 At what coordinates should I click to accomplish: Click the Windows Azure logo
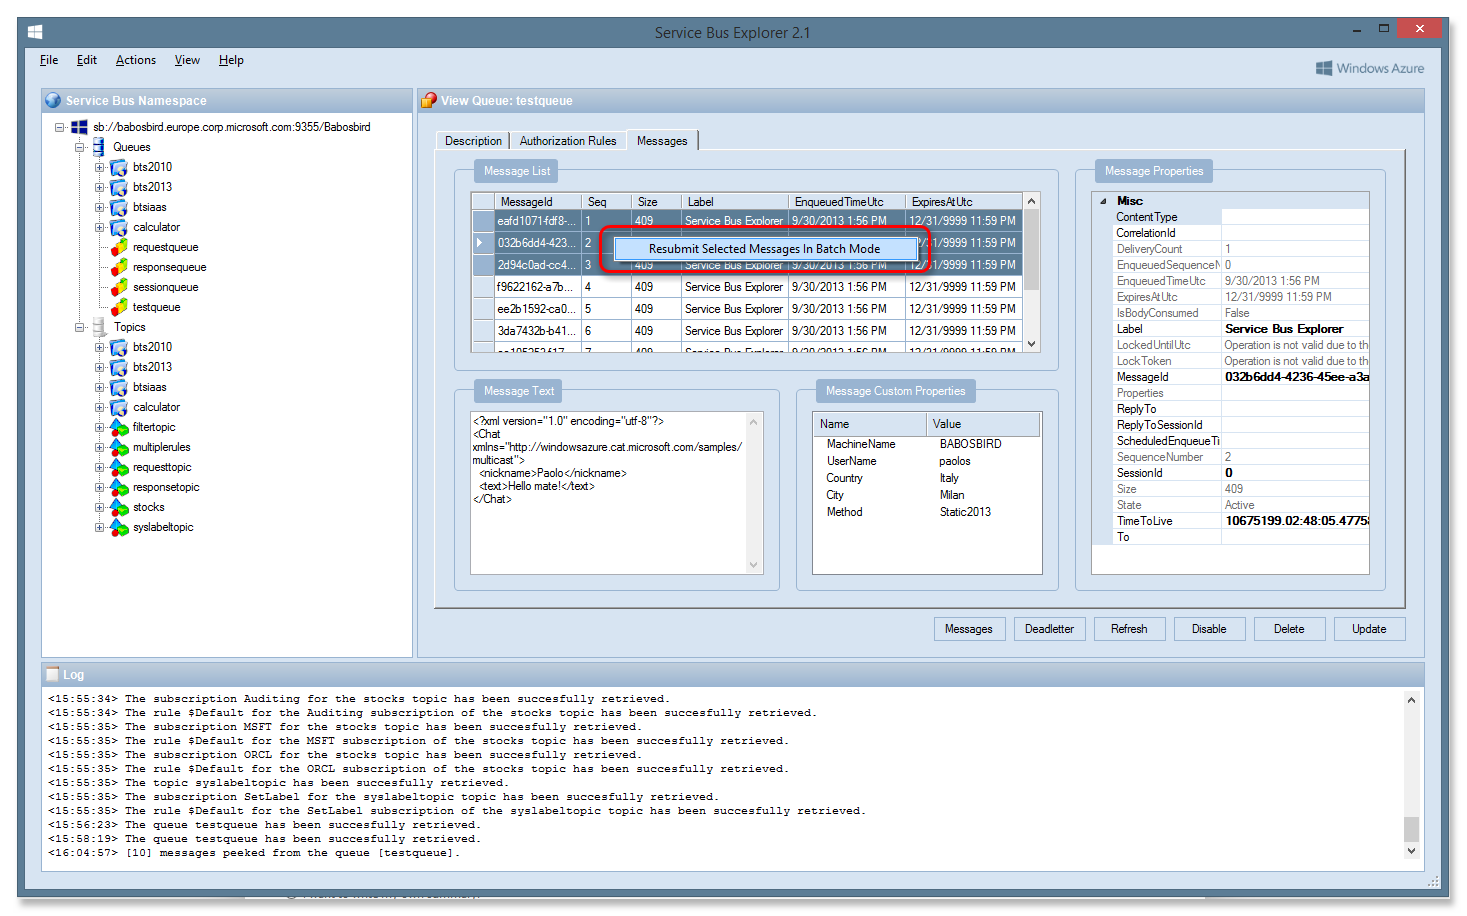click(x=1370, y=68)
